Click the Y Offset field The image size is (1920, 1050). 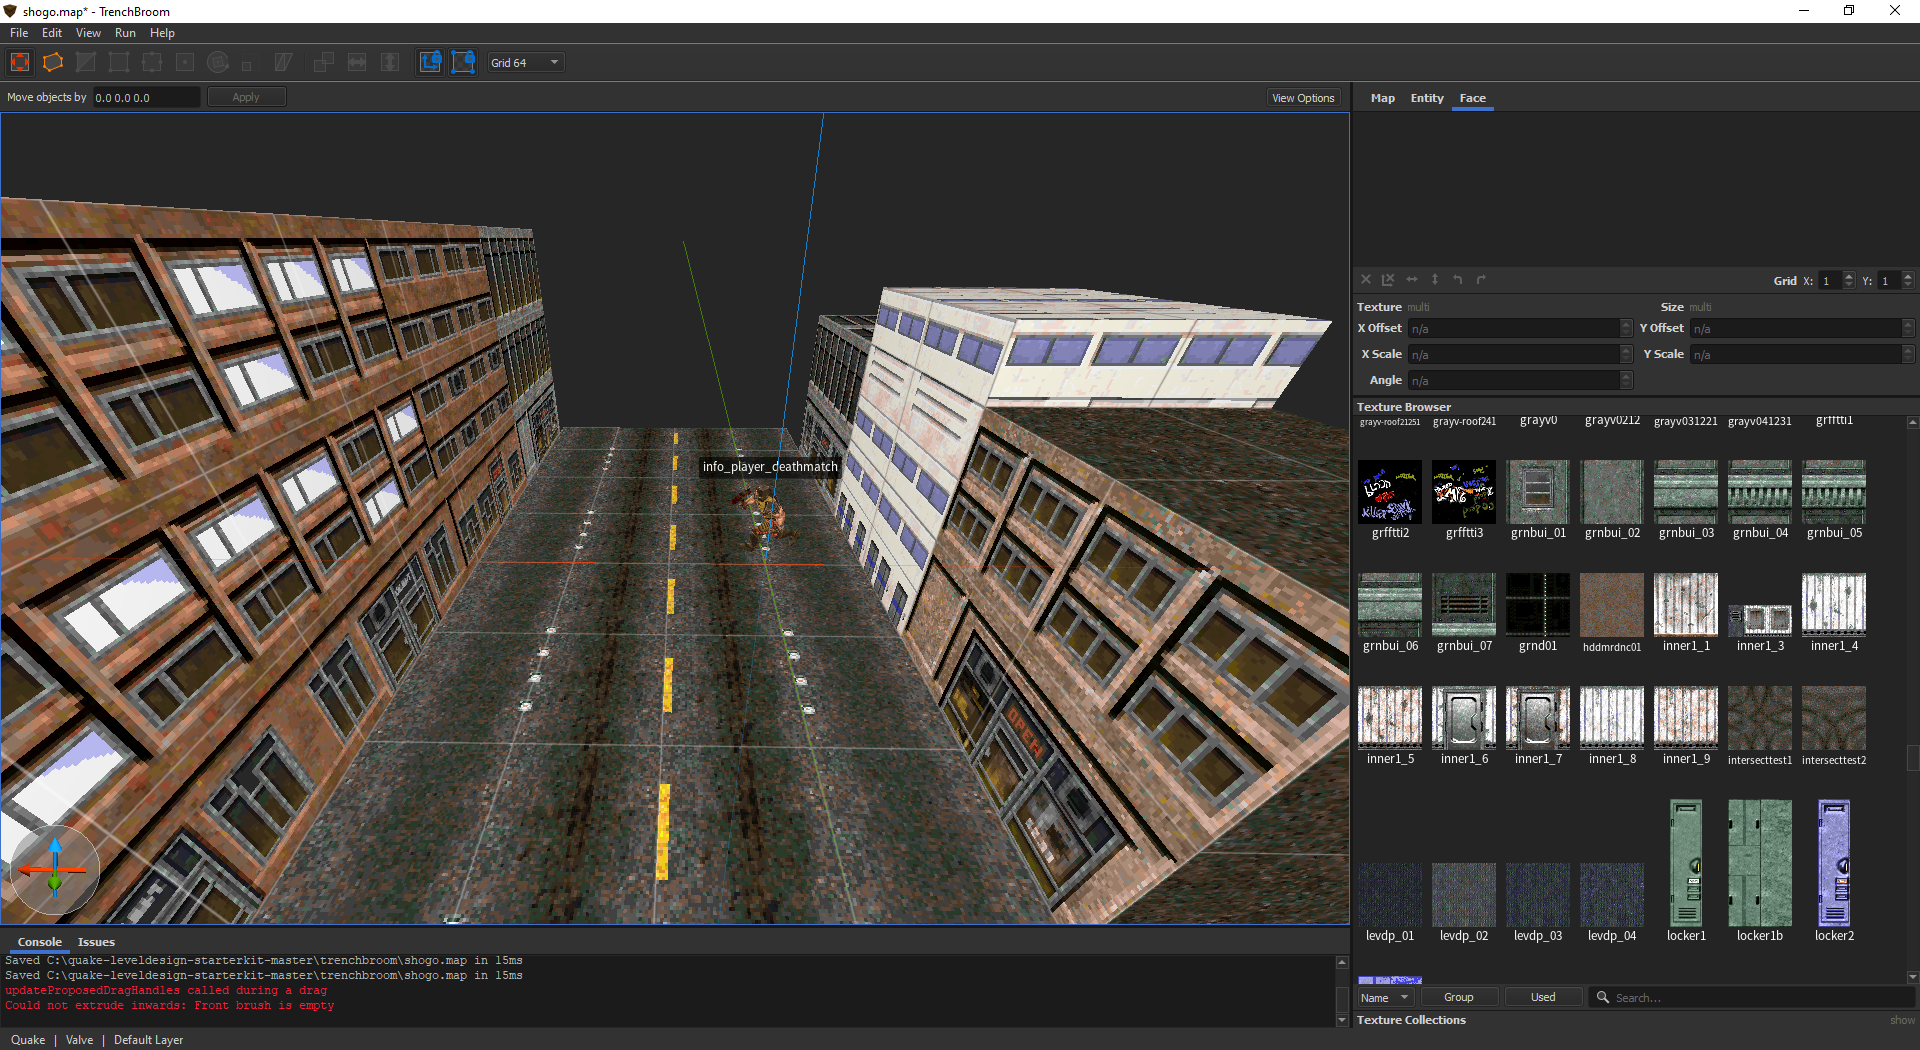[x=1795, y=328]
